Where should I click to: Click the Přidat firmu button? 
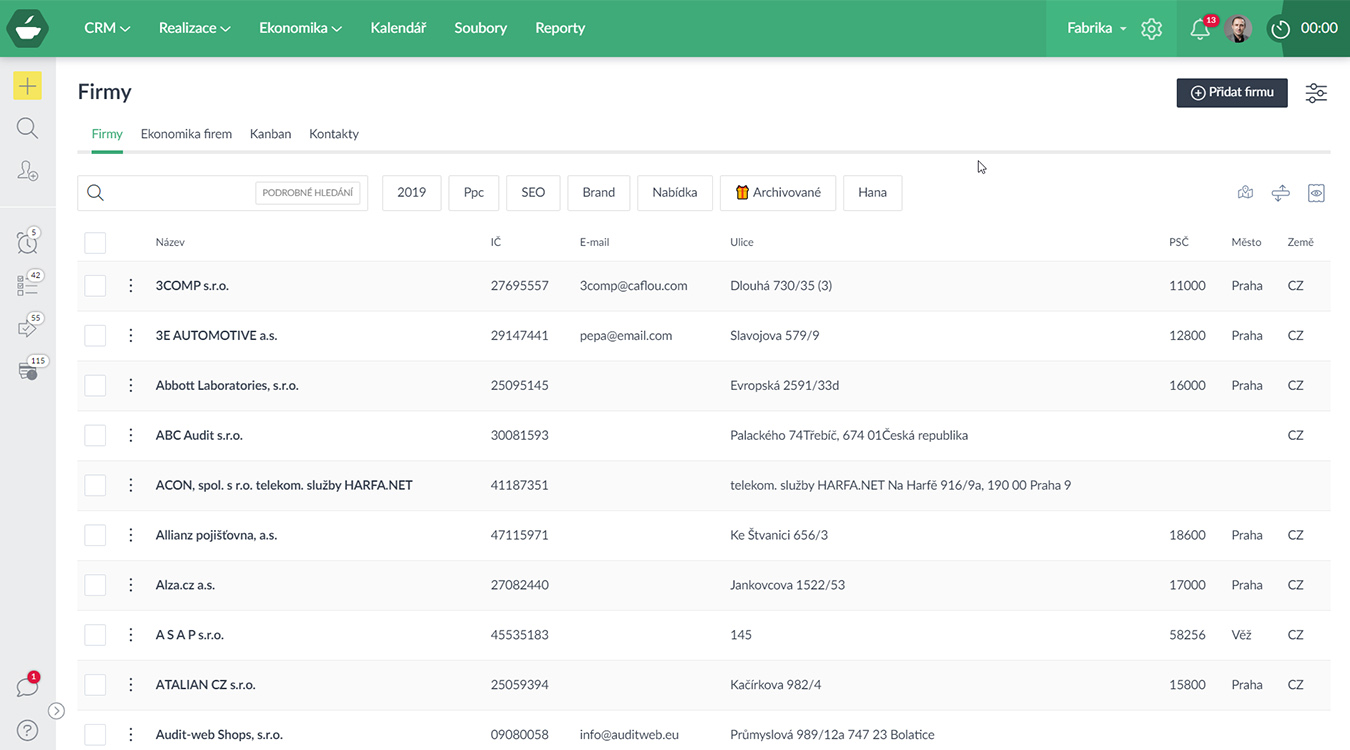point(1232,92)
